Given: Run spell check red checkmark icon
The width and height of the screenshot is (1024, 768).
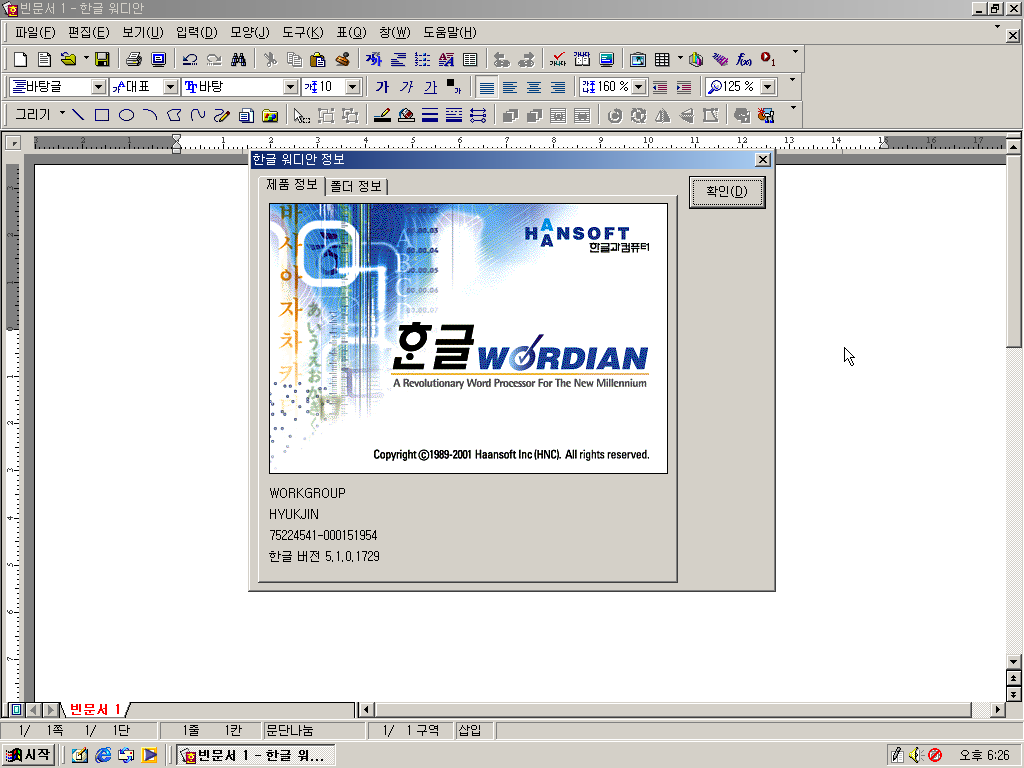Looking at the screenshot, I should point(558,59).
